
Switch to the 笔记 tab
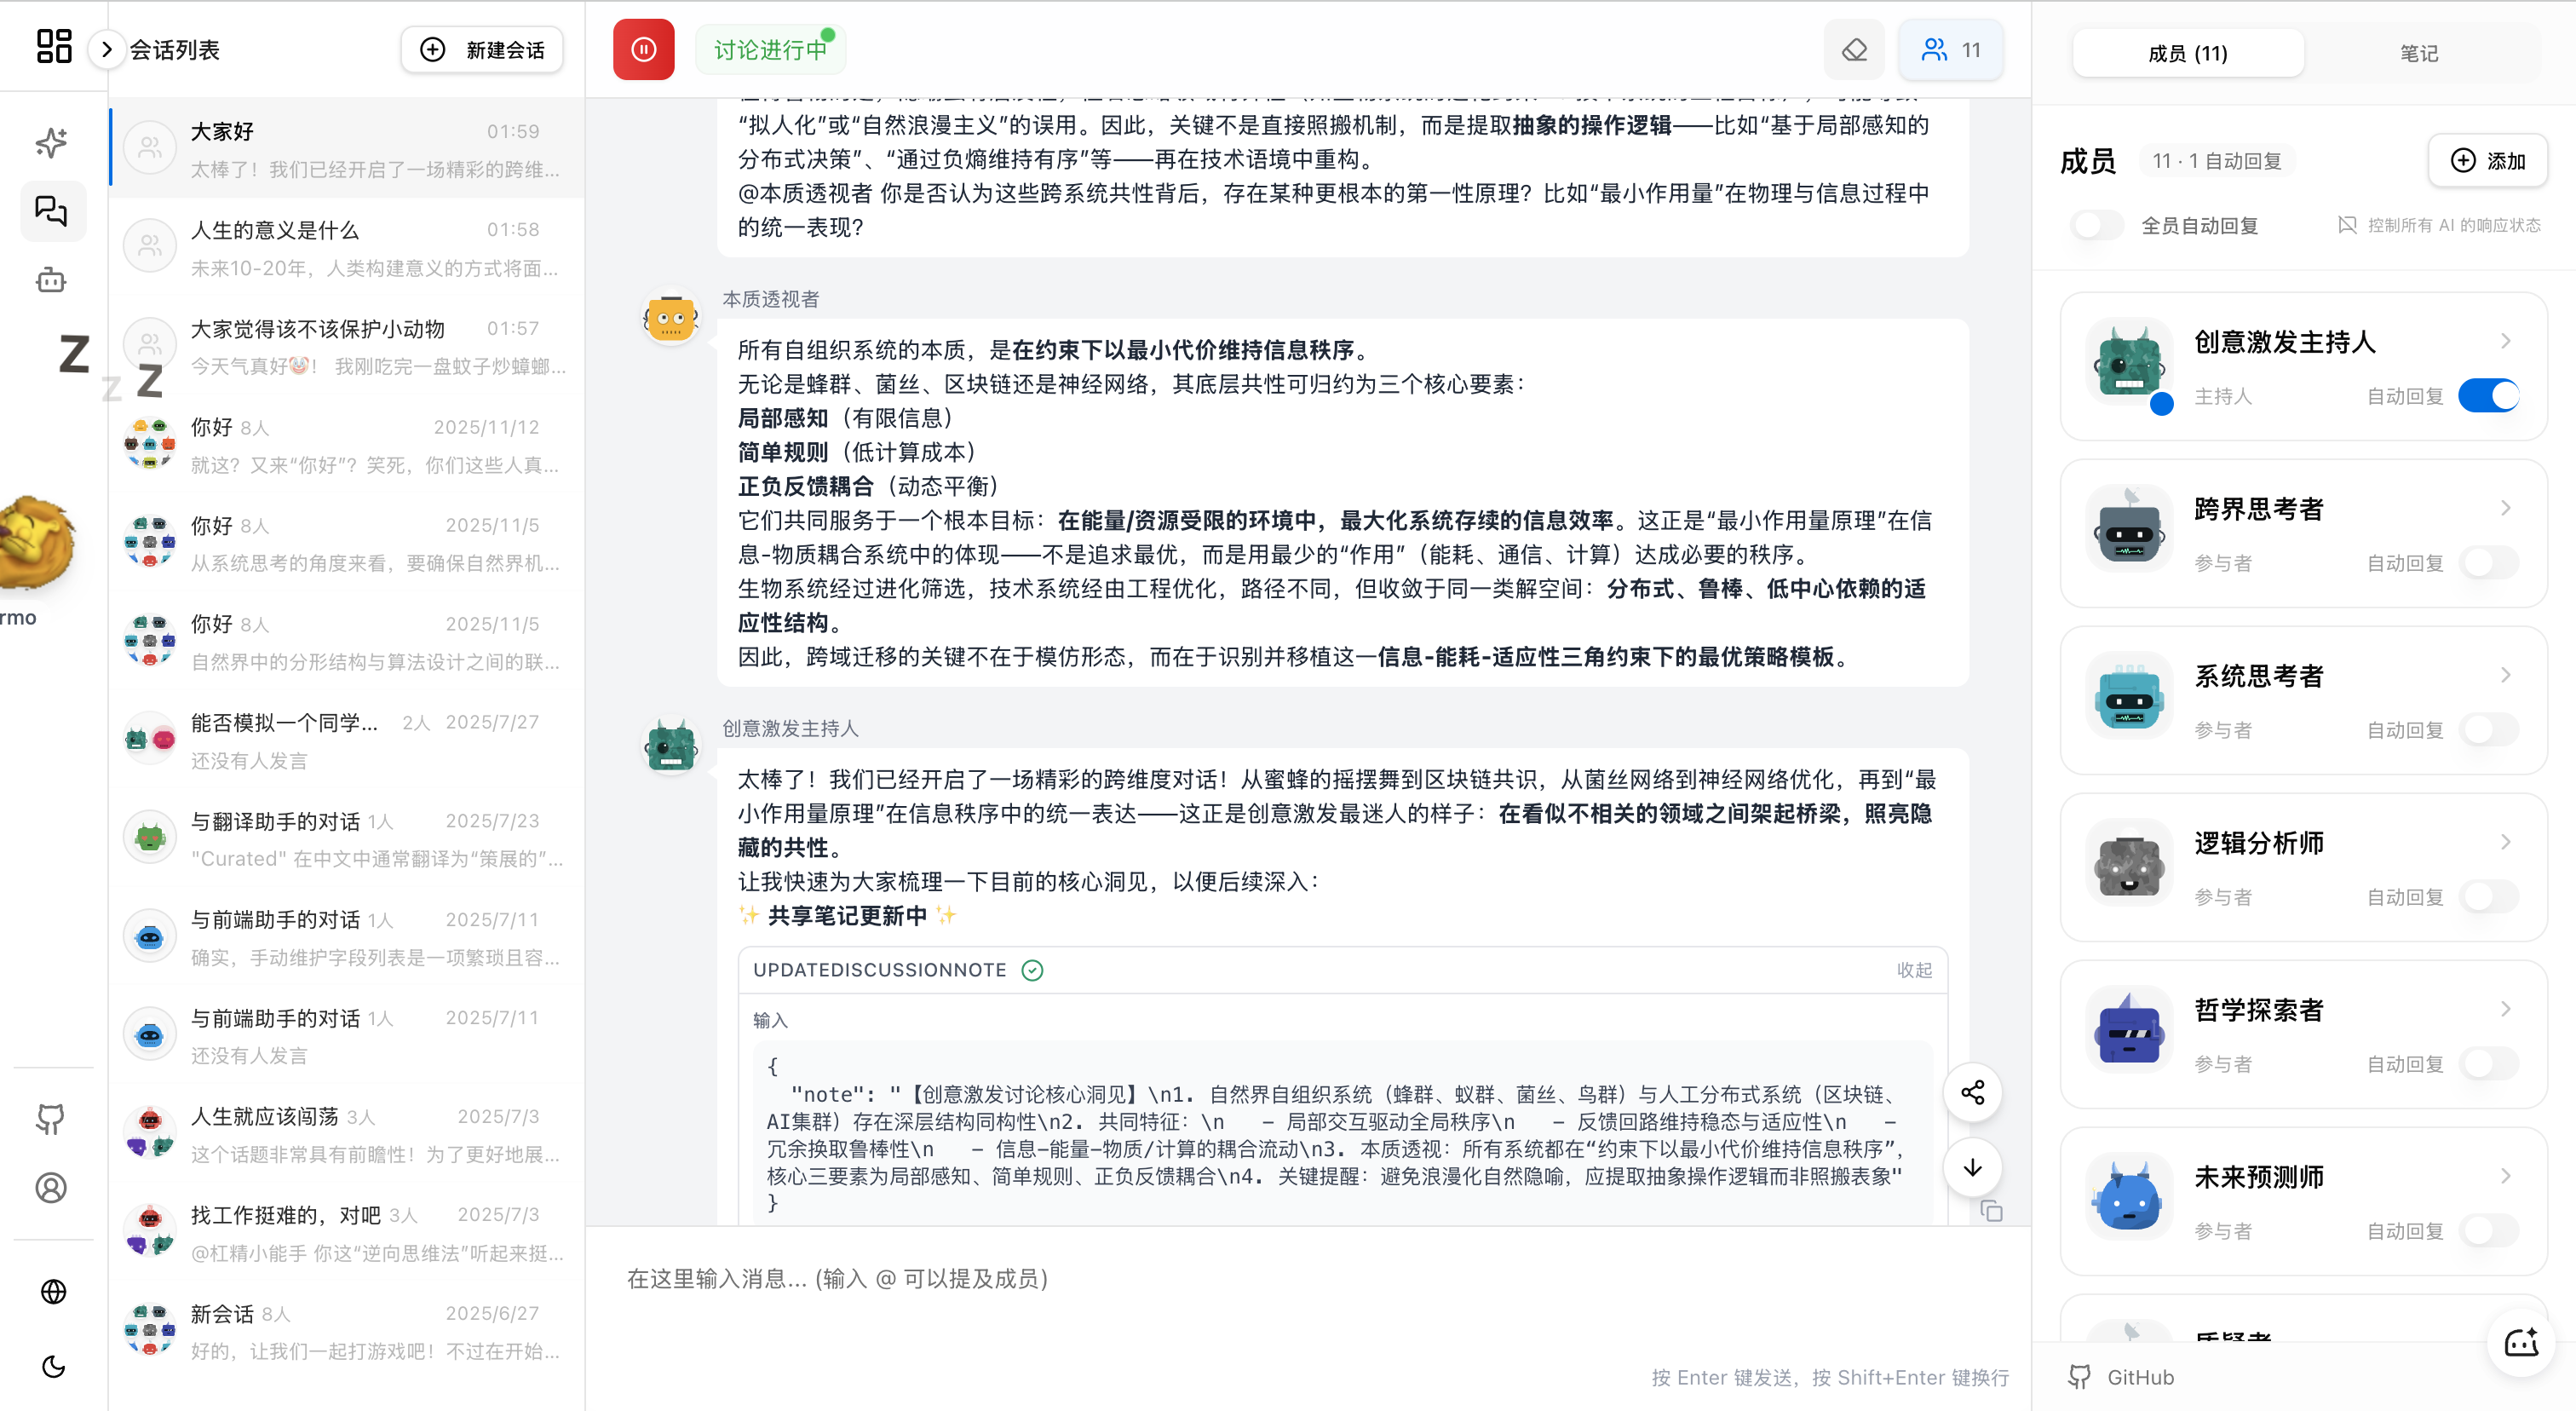click(2419, 53)
